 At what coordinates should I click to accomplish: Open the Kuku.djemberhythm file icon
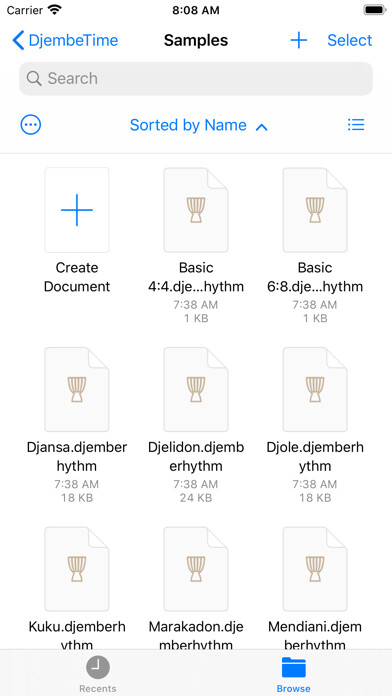pos(77,569)
